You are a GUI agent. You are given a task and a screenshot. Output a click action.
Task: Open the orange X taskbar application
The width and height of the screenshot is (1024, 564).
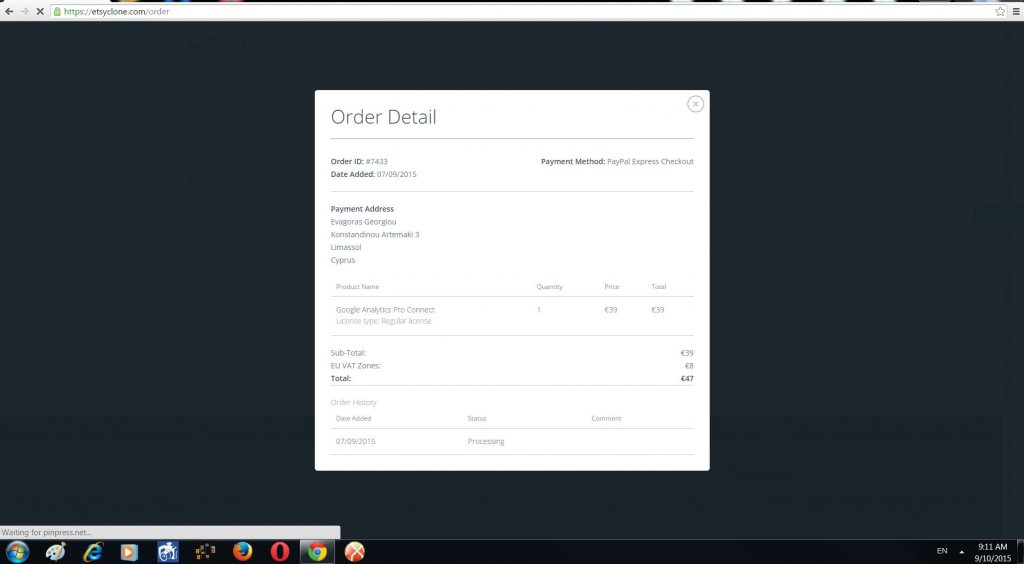click(x=355, y=552)
